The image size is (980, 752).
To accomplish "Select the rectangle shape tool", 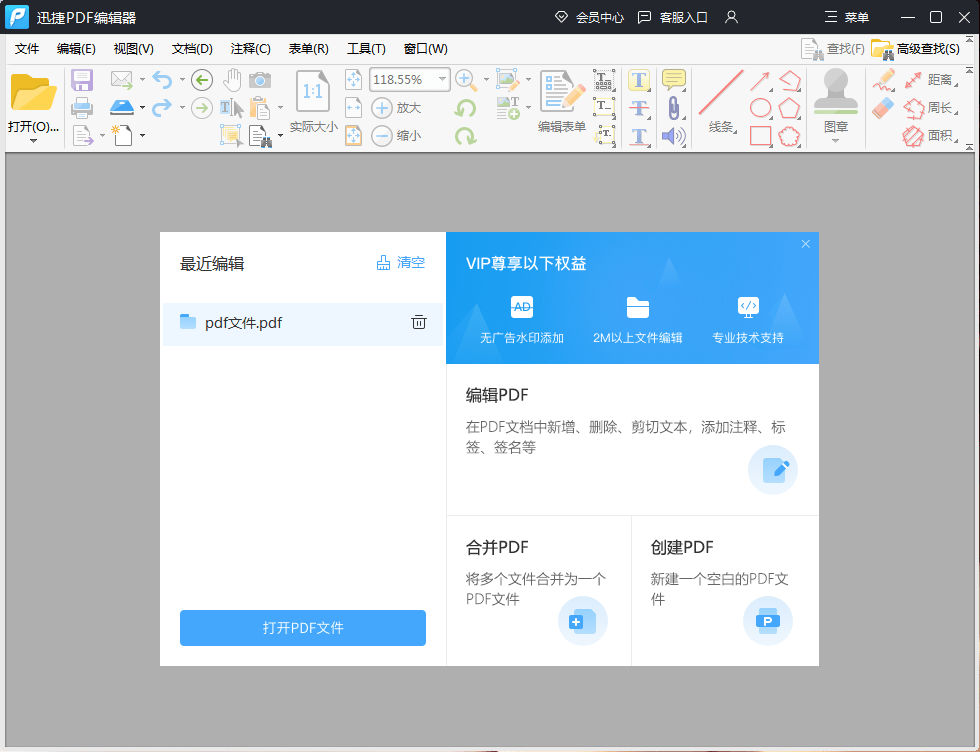I will (760, 136).
